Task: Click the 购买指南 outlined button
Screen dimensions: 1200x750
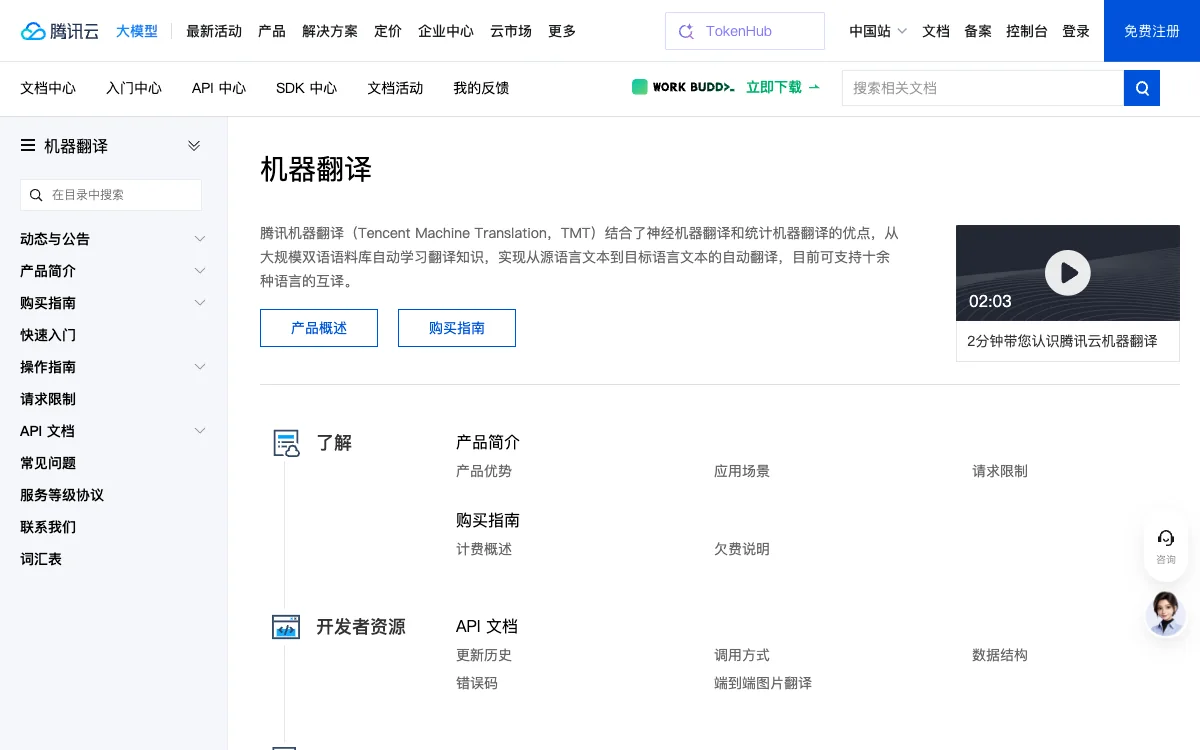Action: coord(457,328)
